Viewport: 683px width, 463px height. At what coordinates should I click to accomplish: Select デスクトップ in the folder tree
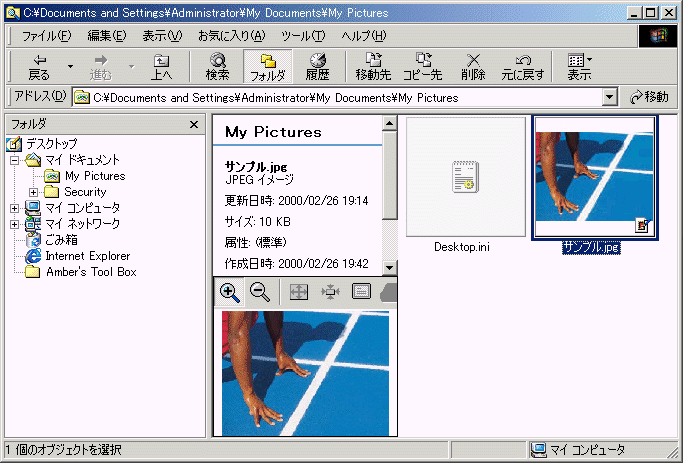click(x=51, y=143)
